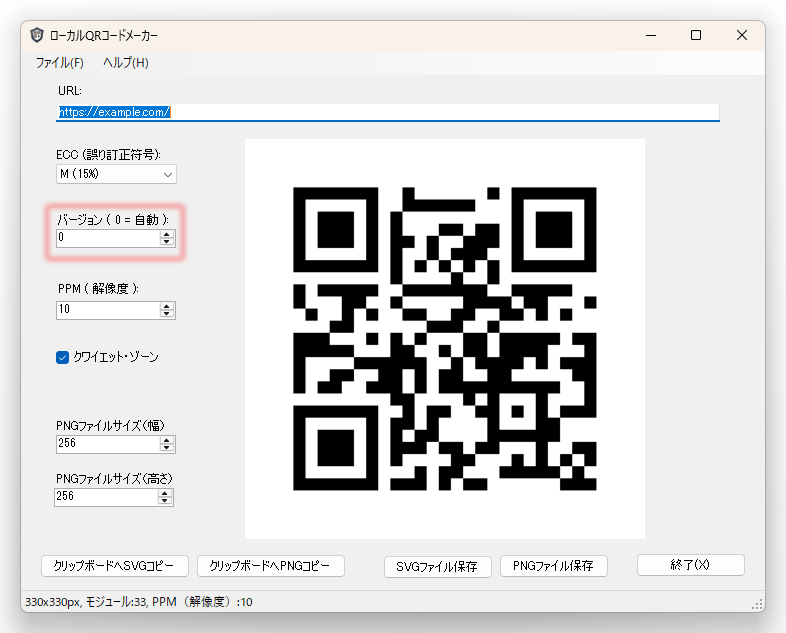Click クリップボードへPNGコピー button
Screen dimensions: 786x633
pyautogui.click(x=271, y=566)
